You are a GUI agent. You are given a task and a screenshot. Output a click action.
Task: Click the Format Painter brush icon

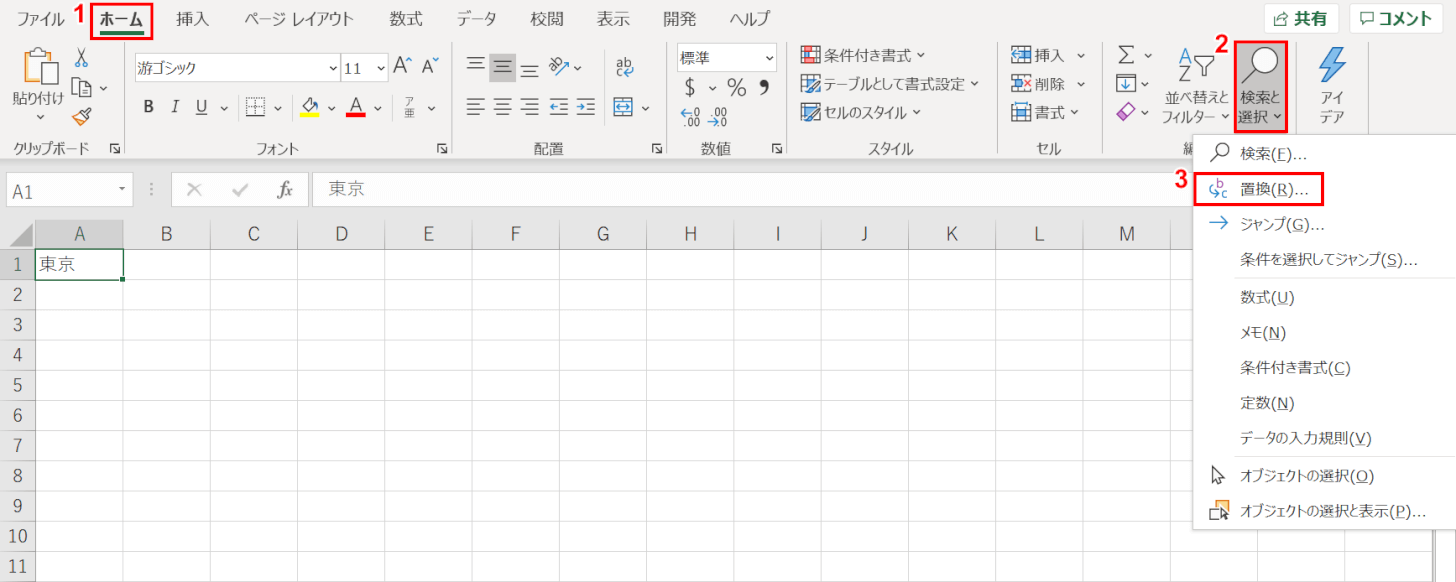coord(82,117)
